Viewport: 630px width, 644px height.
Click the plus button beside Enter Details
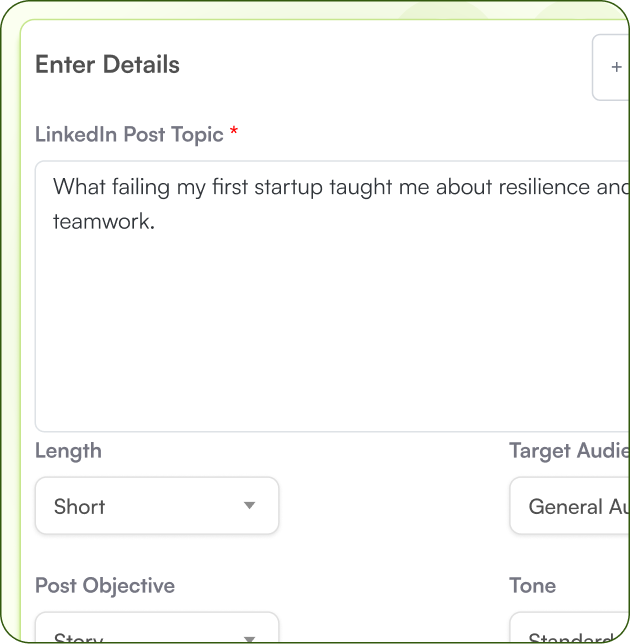(614, 67)
